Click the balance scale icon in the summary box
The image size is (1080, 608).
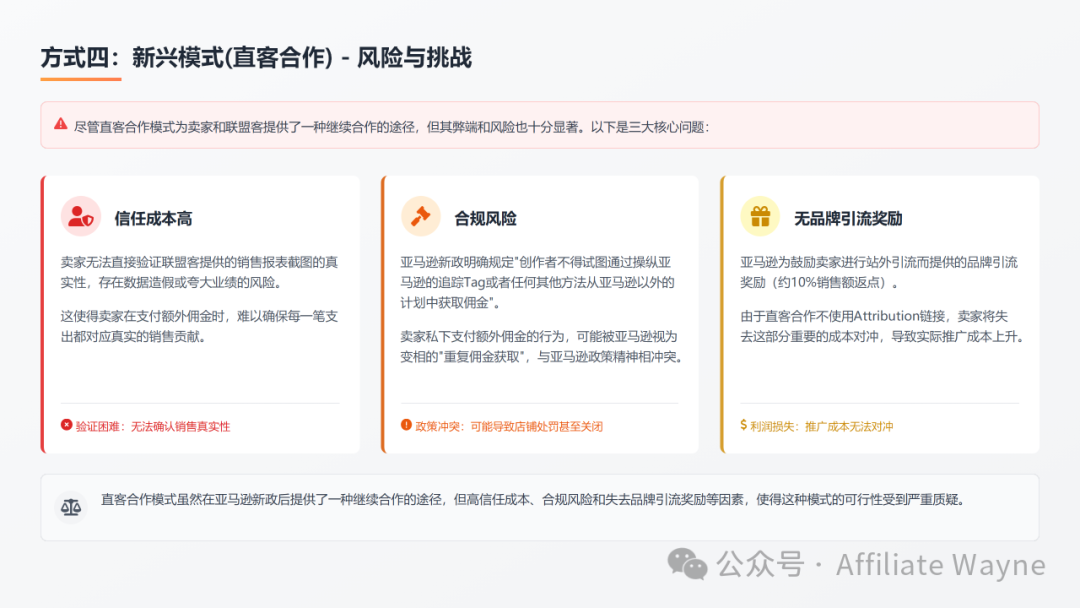[x=71, y=508]
